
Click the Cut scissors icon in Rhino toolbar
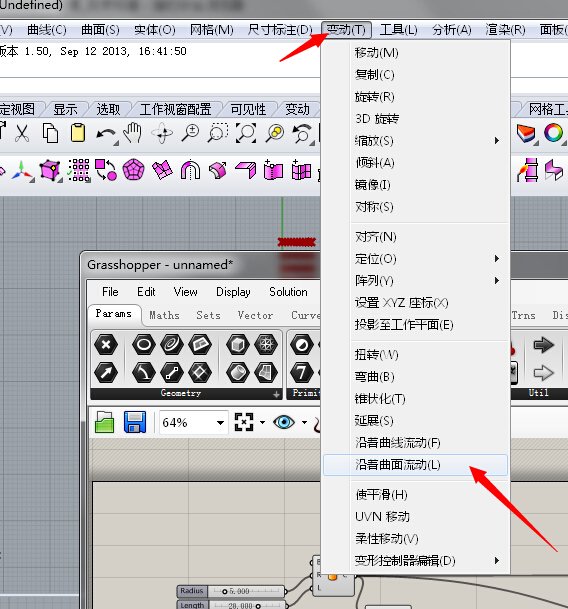point(22,134)
